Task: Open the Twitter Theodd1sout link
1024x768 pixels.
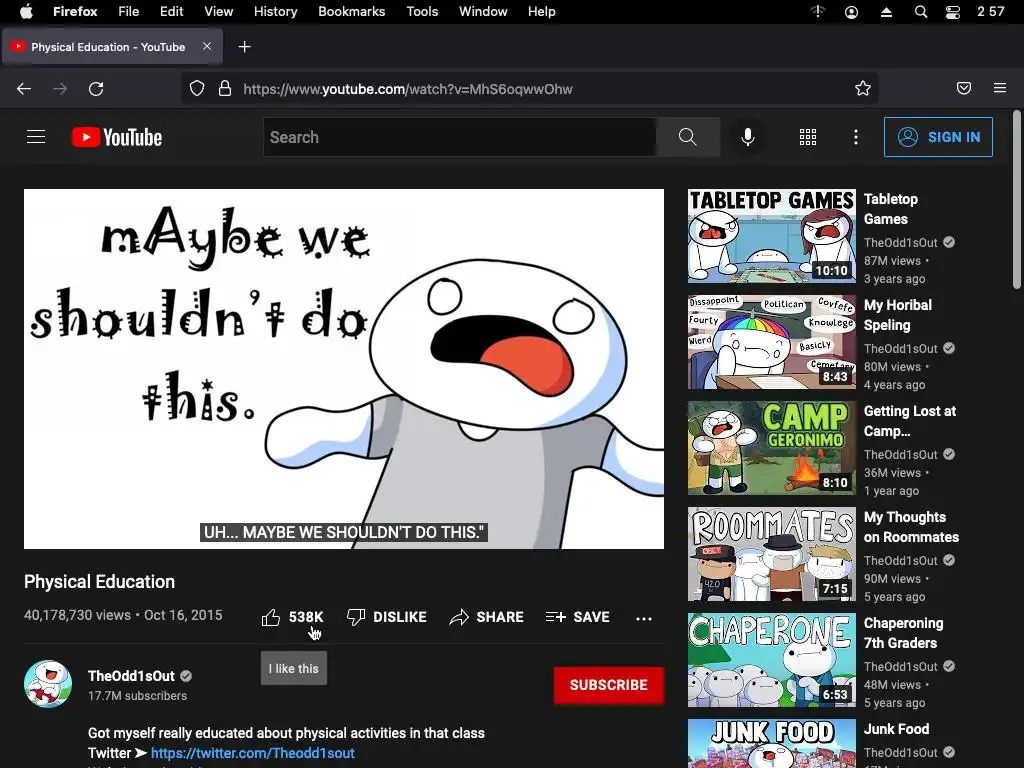Action: [253, 753]
